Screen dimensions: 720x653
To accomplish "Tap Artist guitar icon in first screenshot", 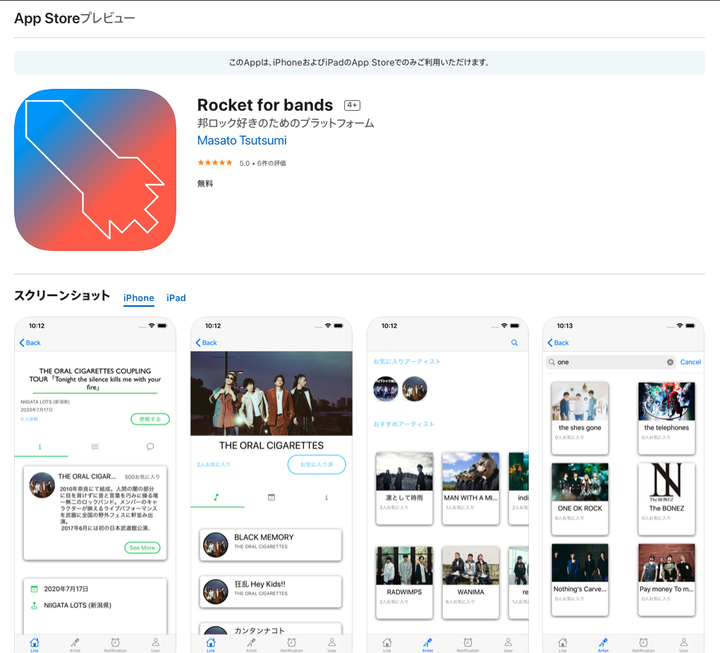I will click(x=75, y=644).
